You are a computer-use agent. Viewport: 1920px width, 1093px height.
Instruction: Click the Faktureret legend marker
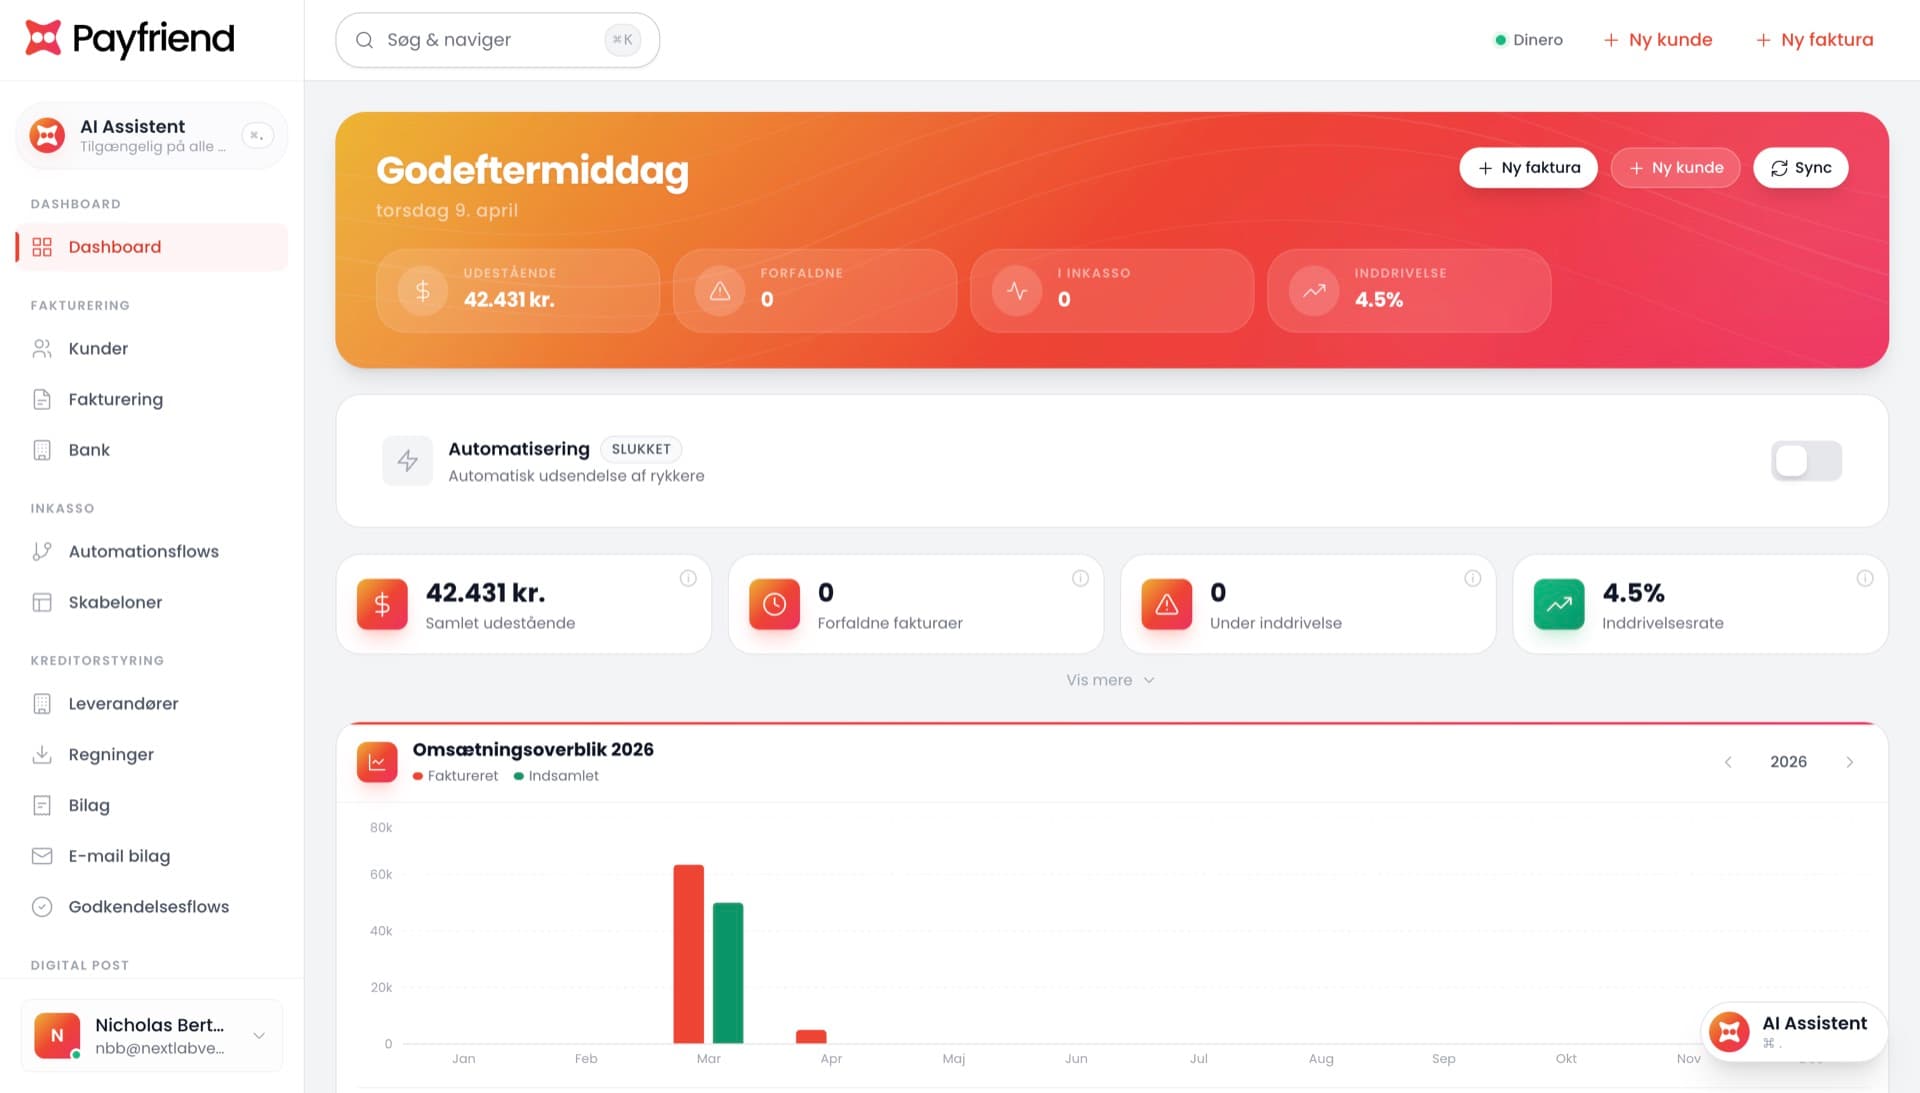417,775
